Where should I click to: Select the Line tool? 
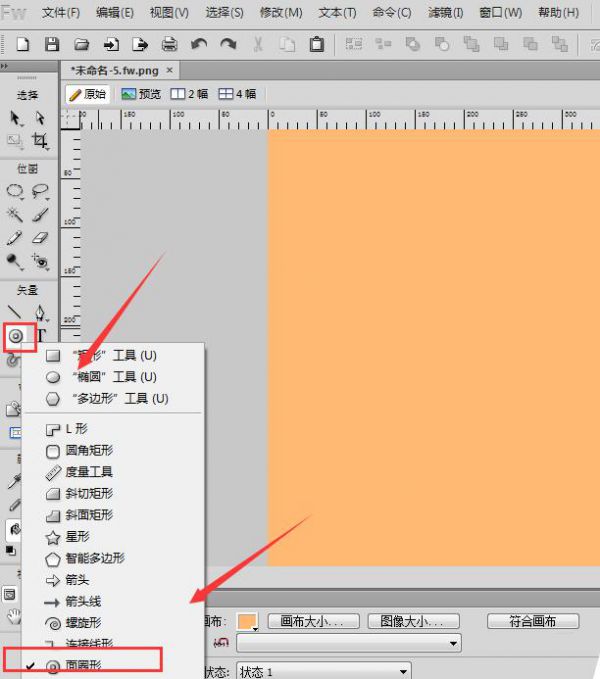click(14, 312)
